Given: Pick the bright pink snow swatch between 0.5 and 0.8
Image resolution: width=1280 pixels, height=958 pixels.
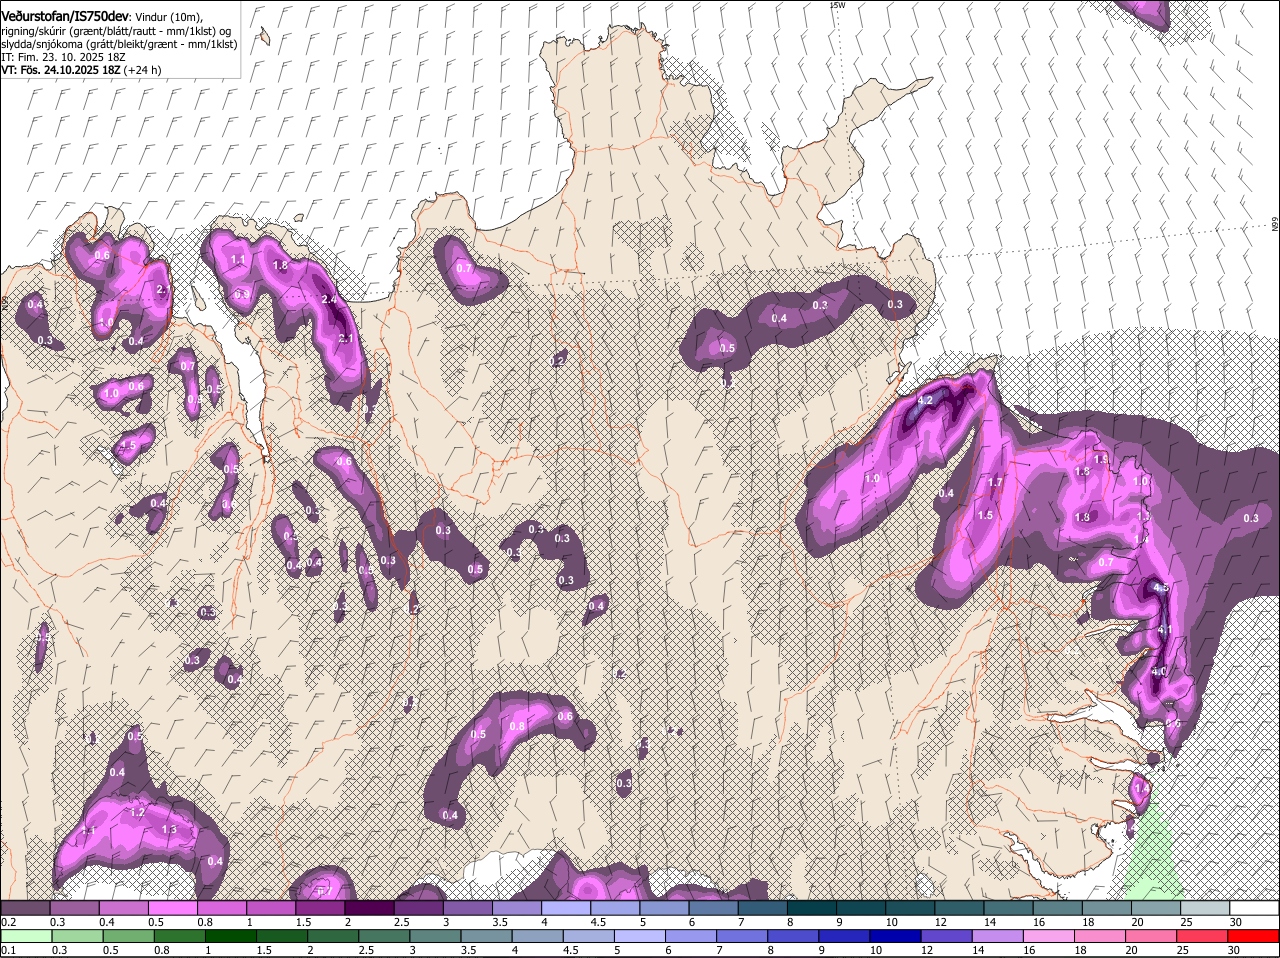Looking at the screenshot, I should 172,908.
